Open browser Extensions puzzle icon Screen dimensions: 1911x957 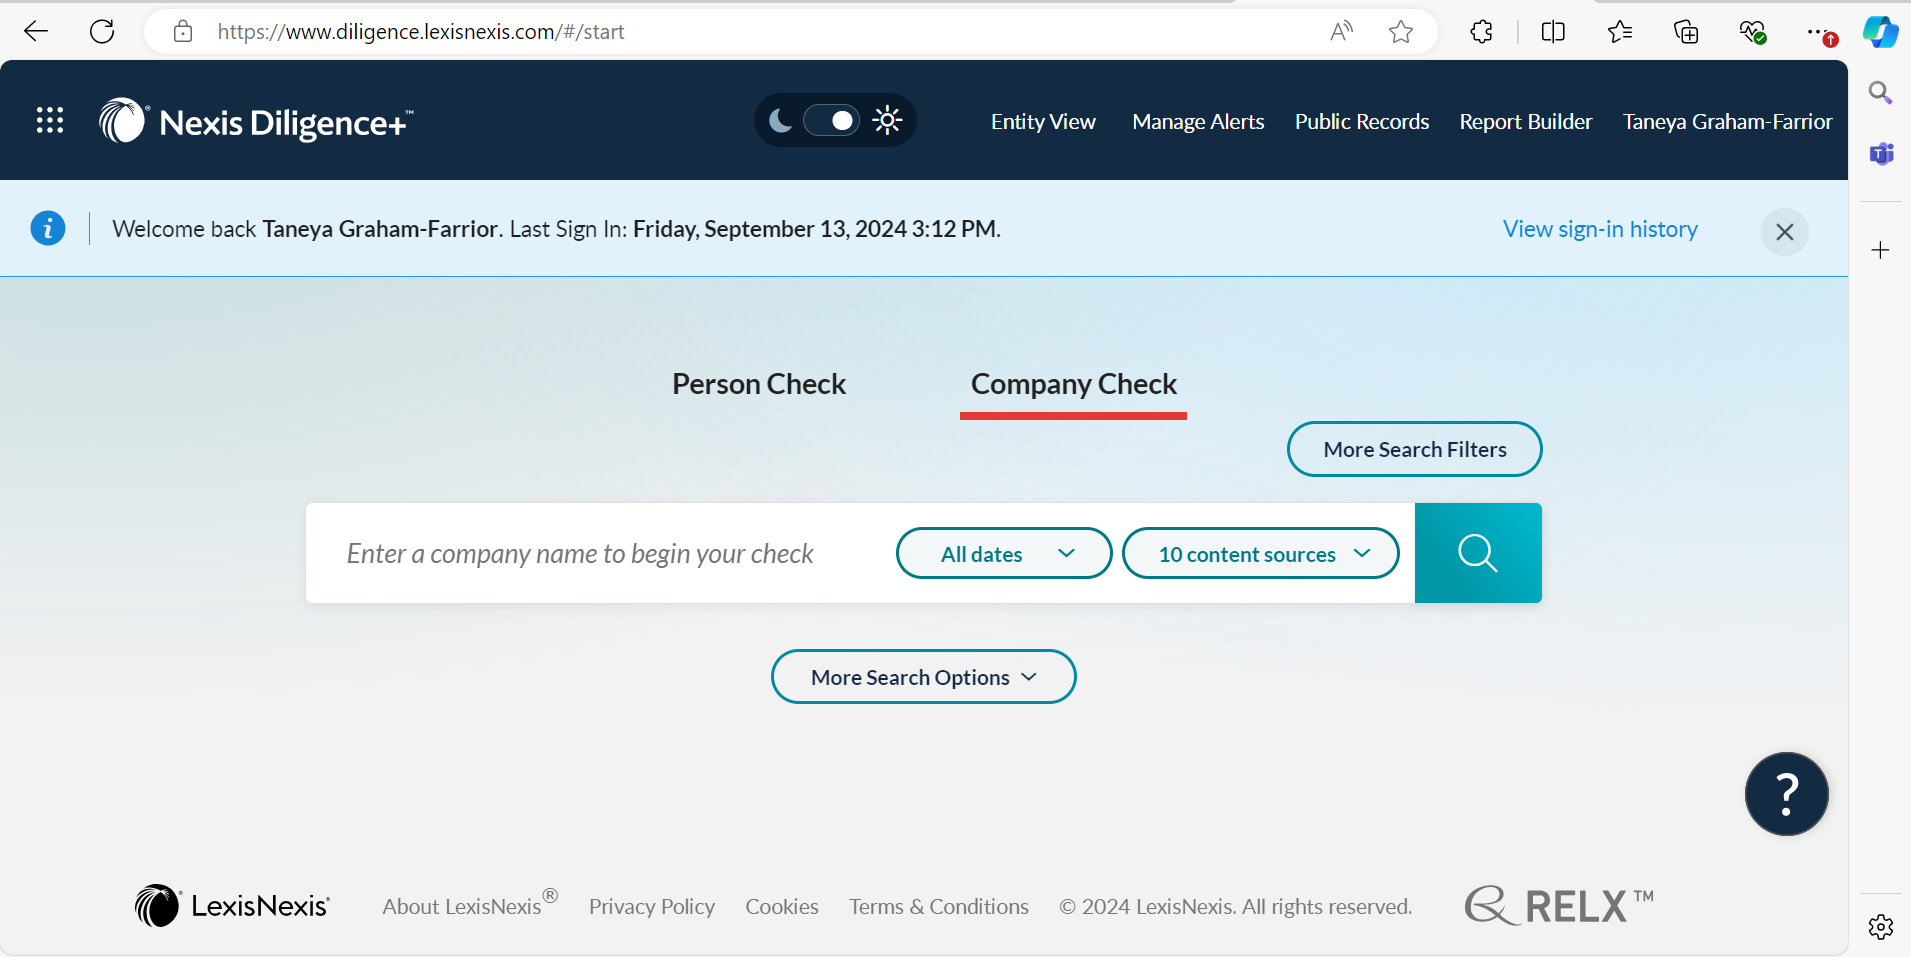1482,32
